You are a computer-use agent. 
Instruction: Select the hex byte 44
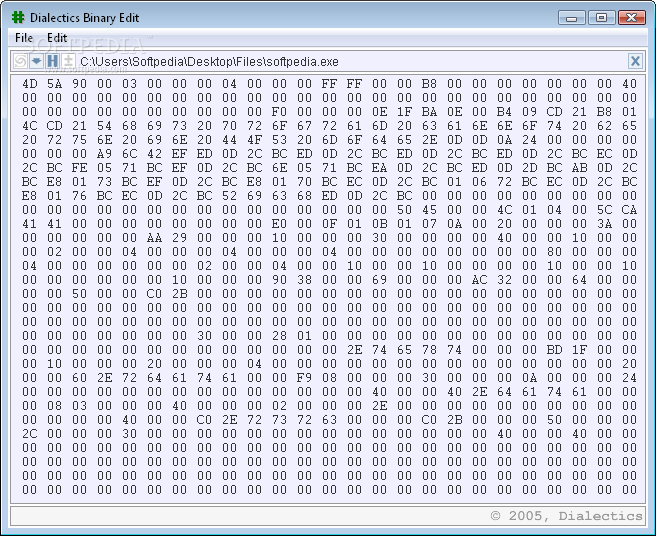[229, 140]
